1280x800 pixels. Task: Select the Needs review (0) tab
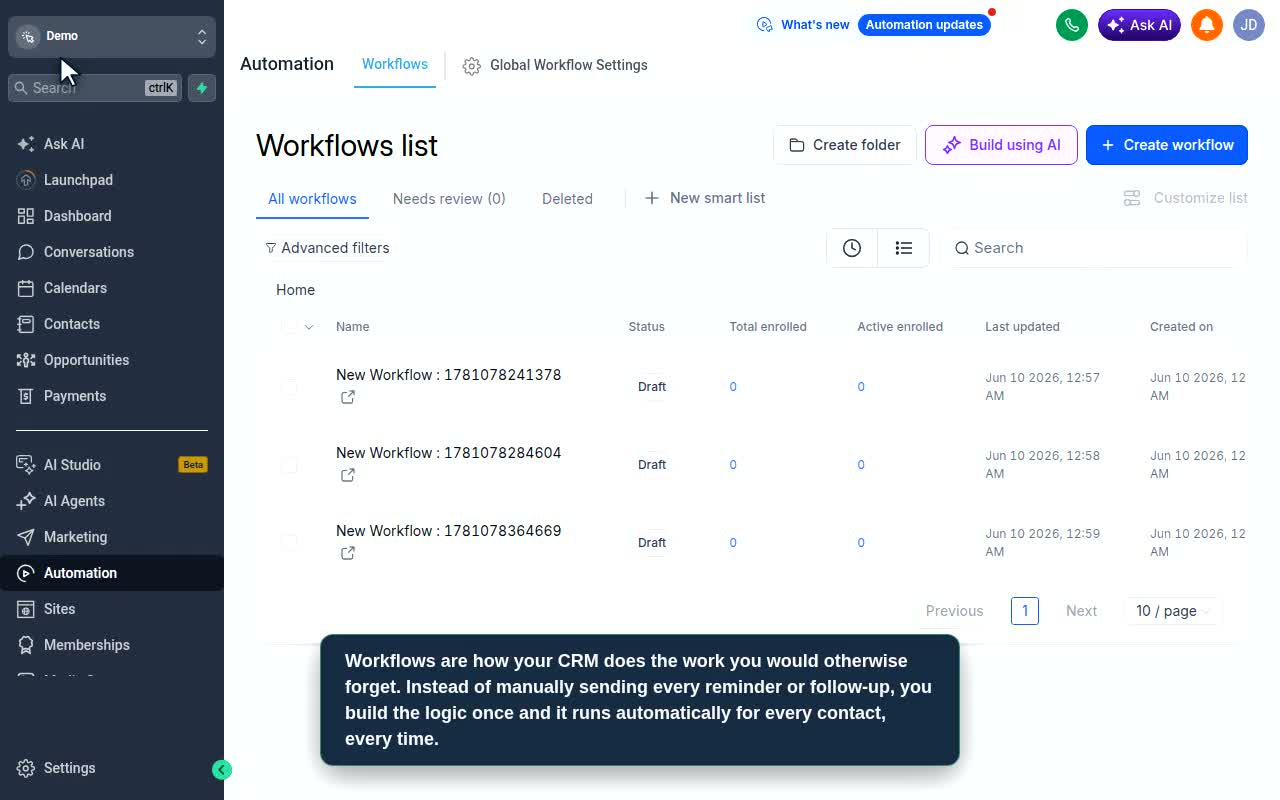click(x=449, y=199)
